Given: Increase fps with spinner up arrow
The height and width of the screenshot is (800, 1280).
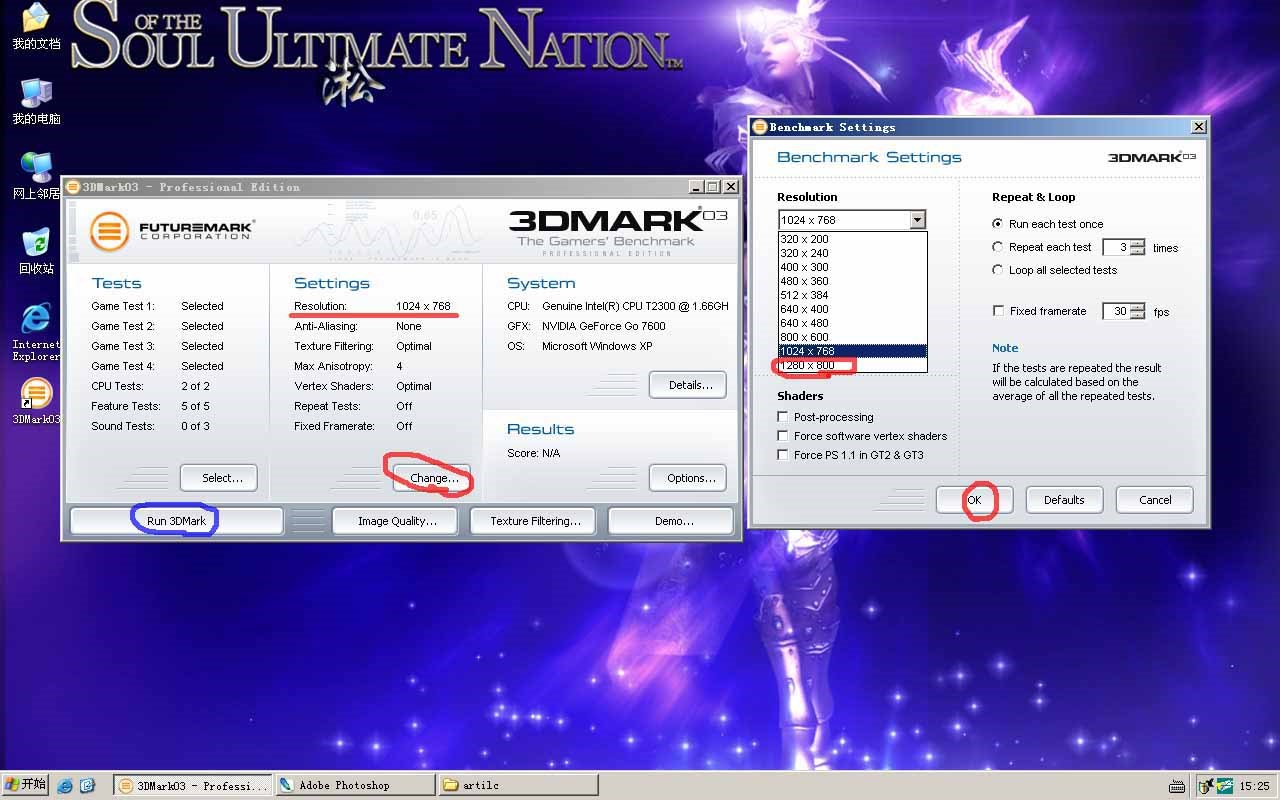Looking at the screenshot, I should (x=1138, y=307).
